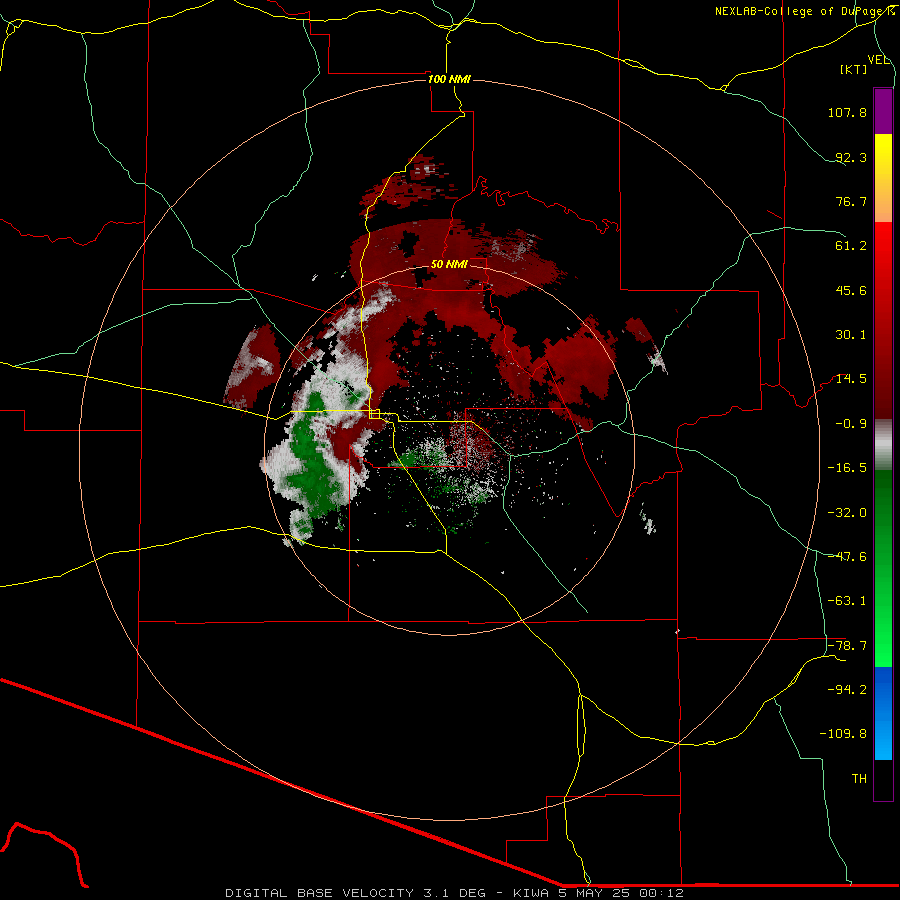Click the TH legend label
The image size is (900, 900).
click(x=859, y=779)
